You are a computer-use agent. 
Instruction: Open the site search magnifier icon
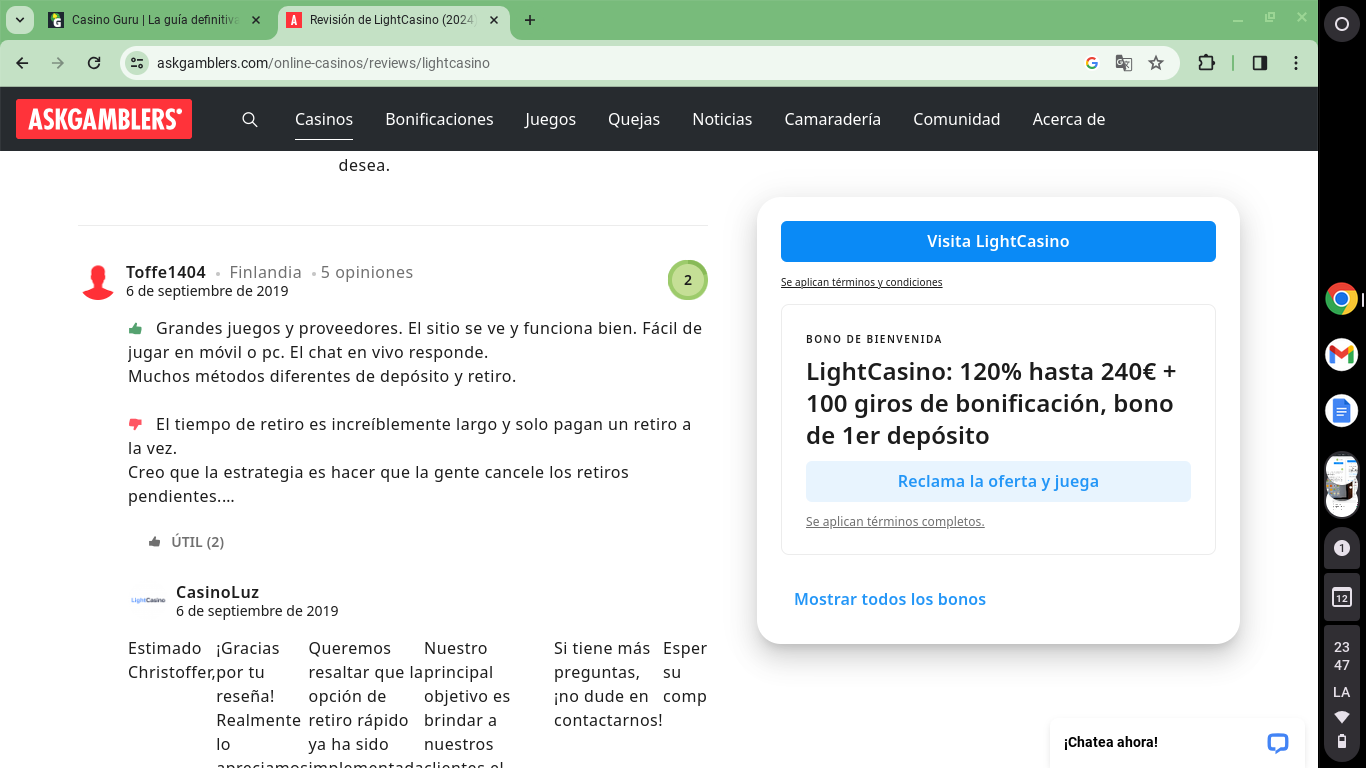[x=250, y=119]
